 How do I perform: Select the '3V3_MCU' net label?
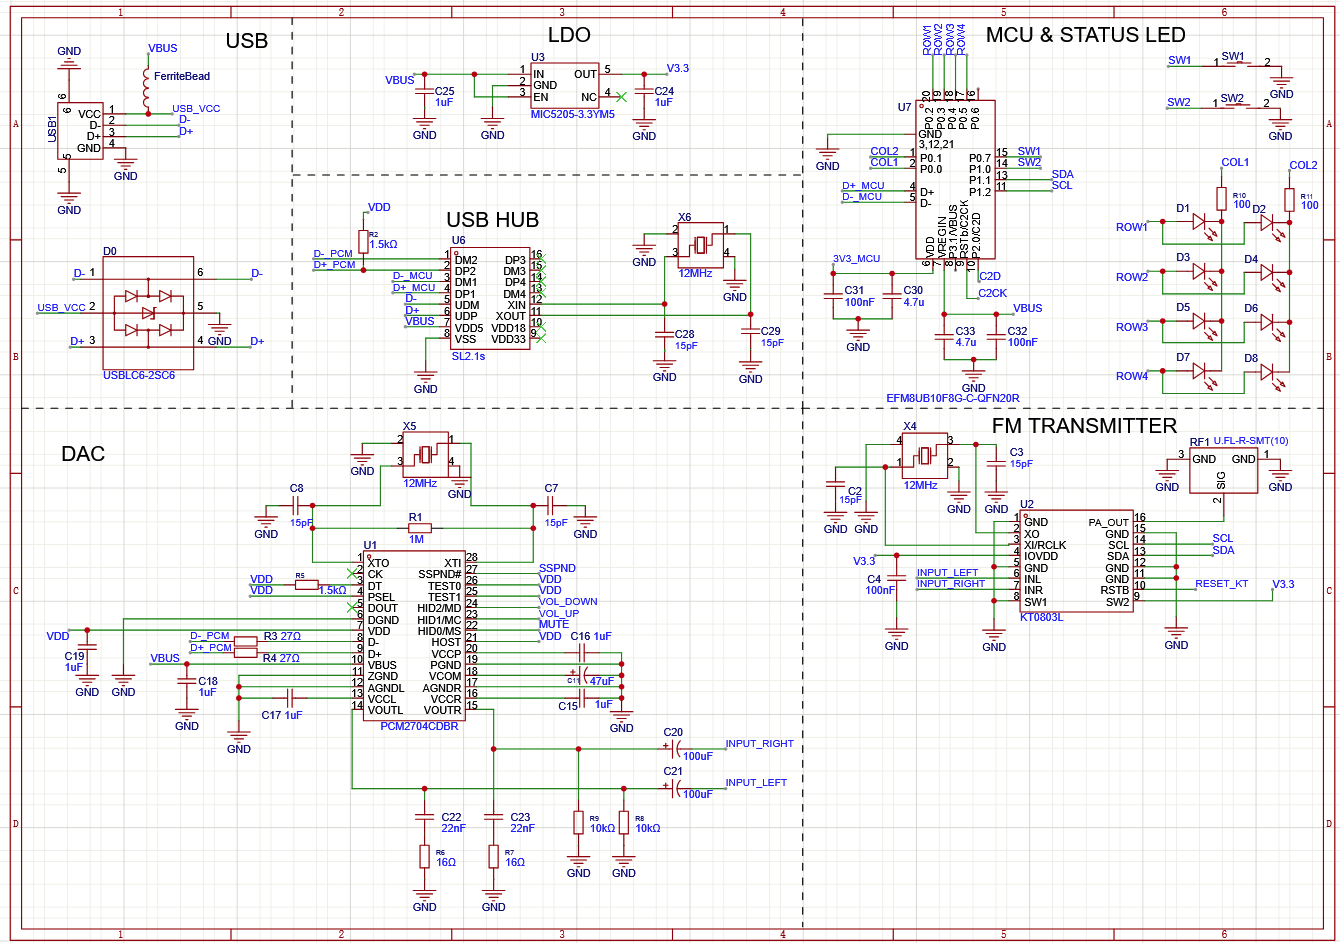856,258
